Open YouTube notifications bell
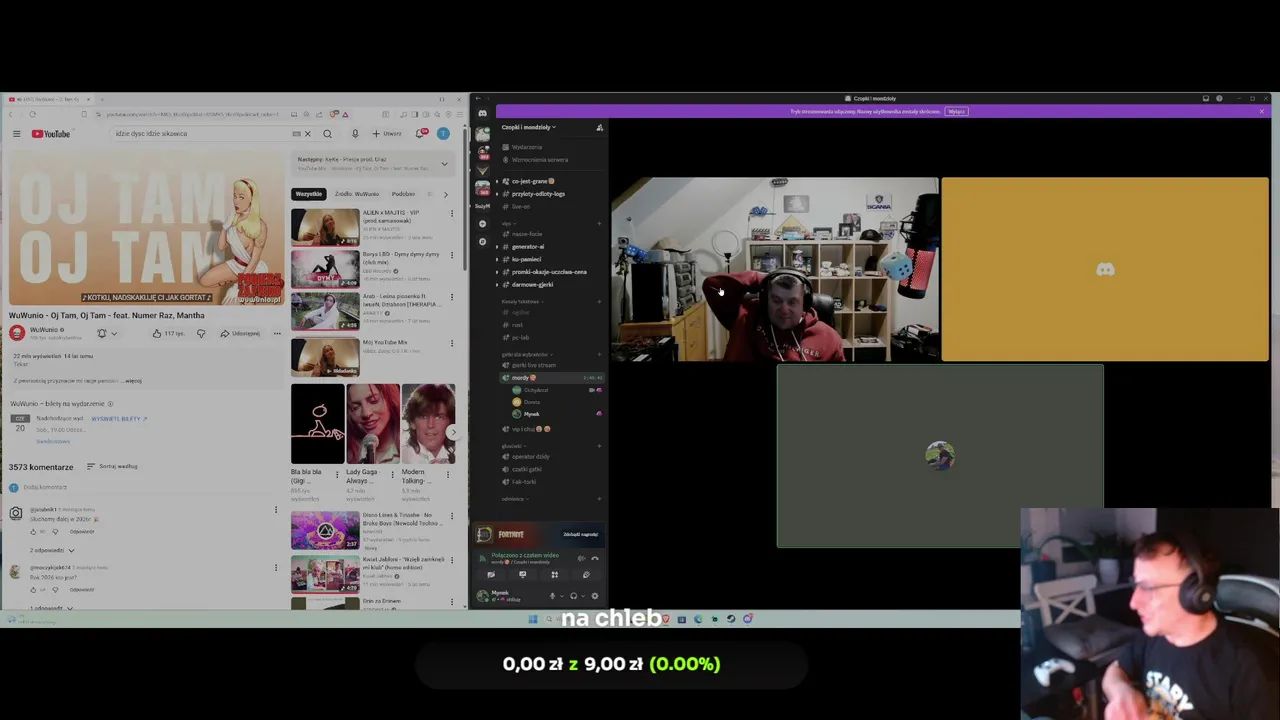Screen dimensions: 1280x720 (421, 133)
